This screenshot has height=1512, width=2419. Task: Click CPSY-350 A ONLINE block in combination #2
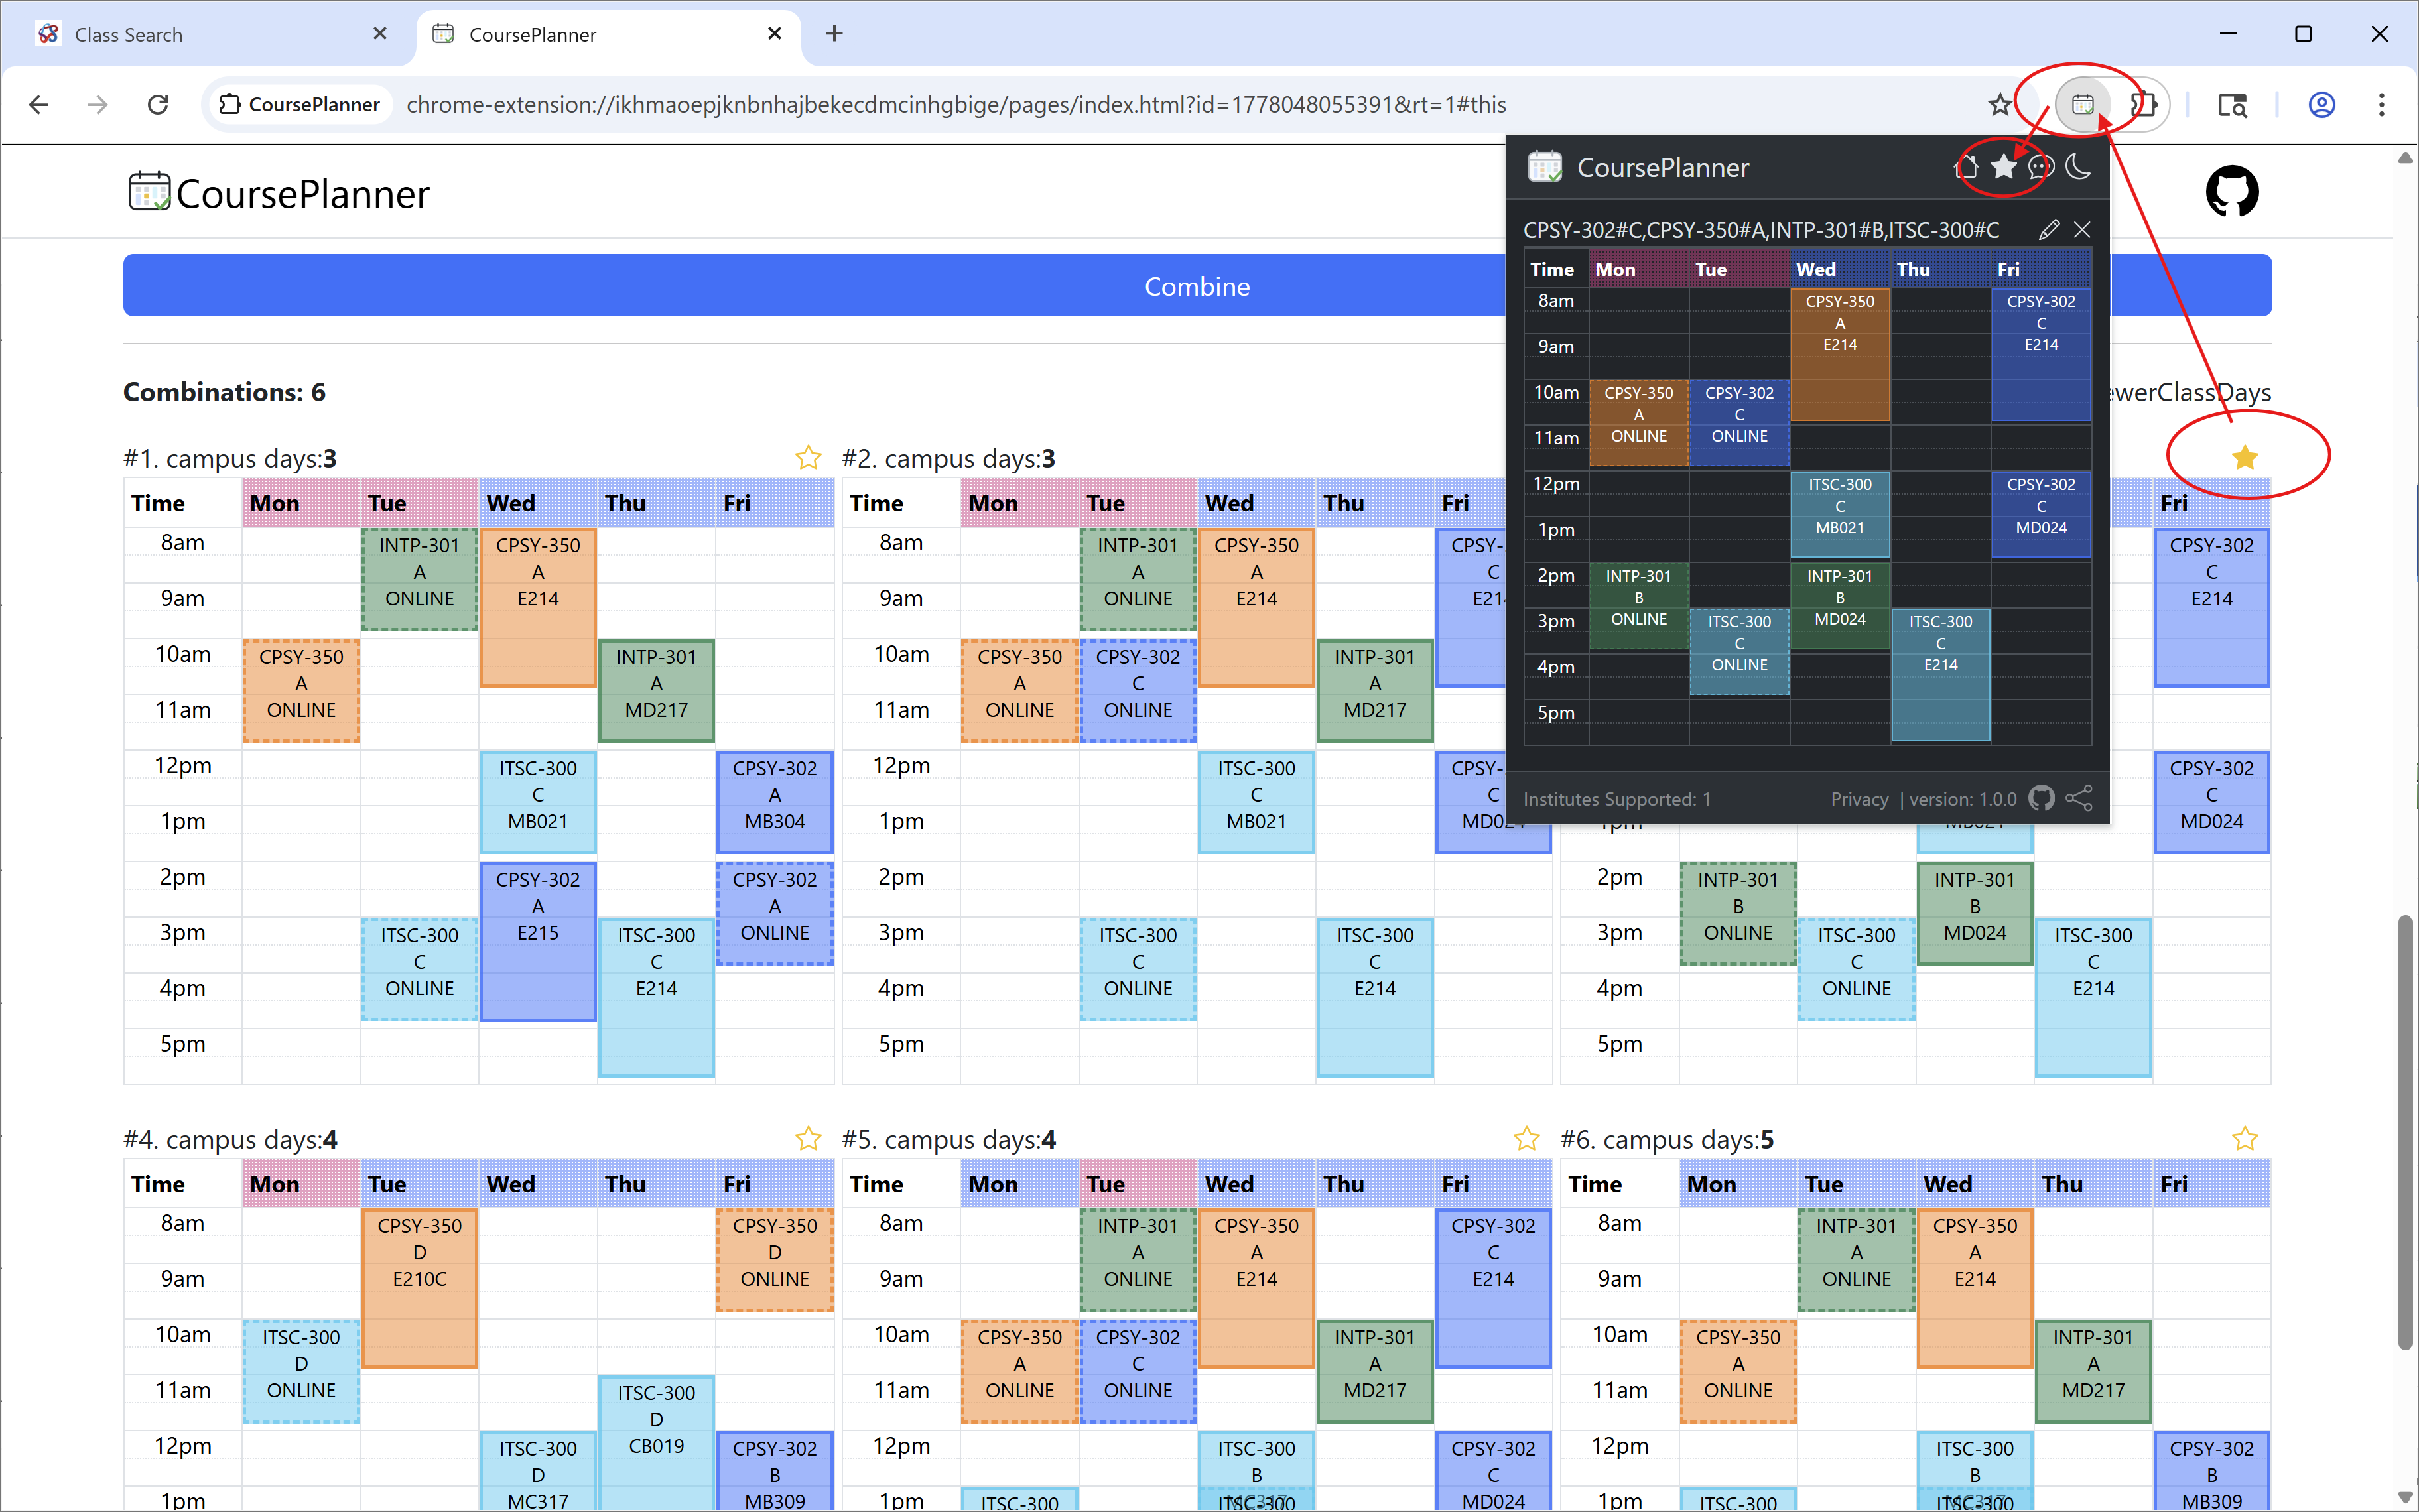(x=1020, y=690)
